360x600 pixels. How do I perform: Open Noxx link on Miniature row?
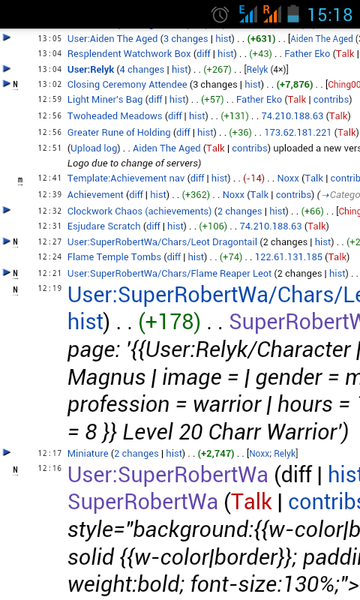[259, 453]
